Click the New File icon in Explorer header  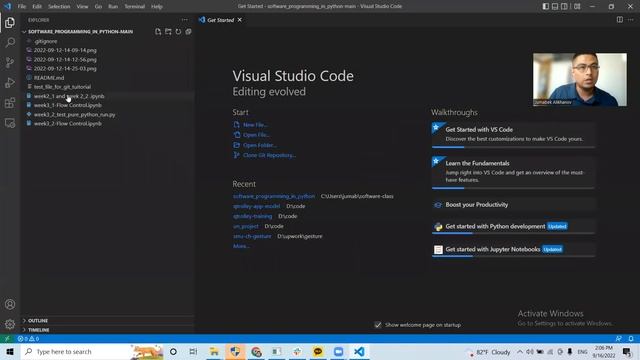158,31
